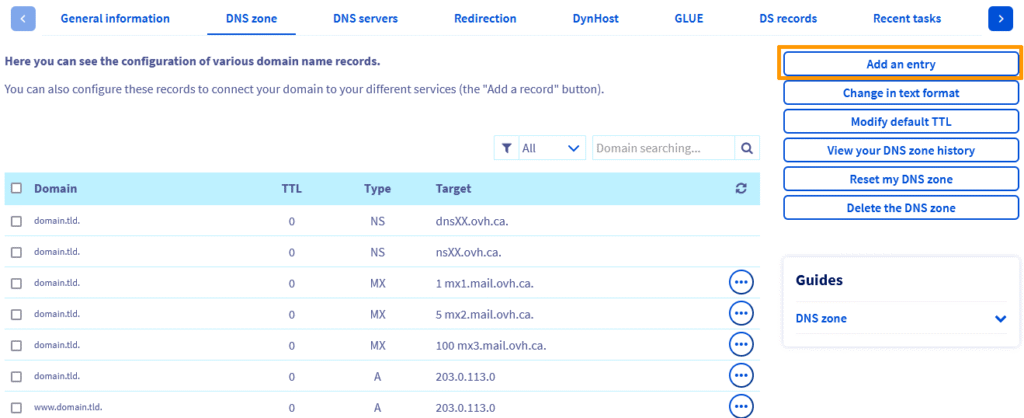Open actions menu for domain.tld. A record
This screenshot has width=1024, height=418.
coord(741,376)
